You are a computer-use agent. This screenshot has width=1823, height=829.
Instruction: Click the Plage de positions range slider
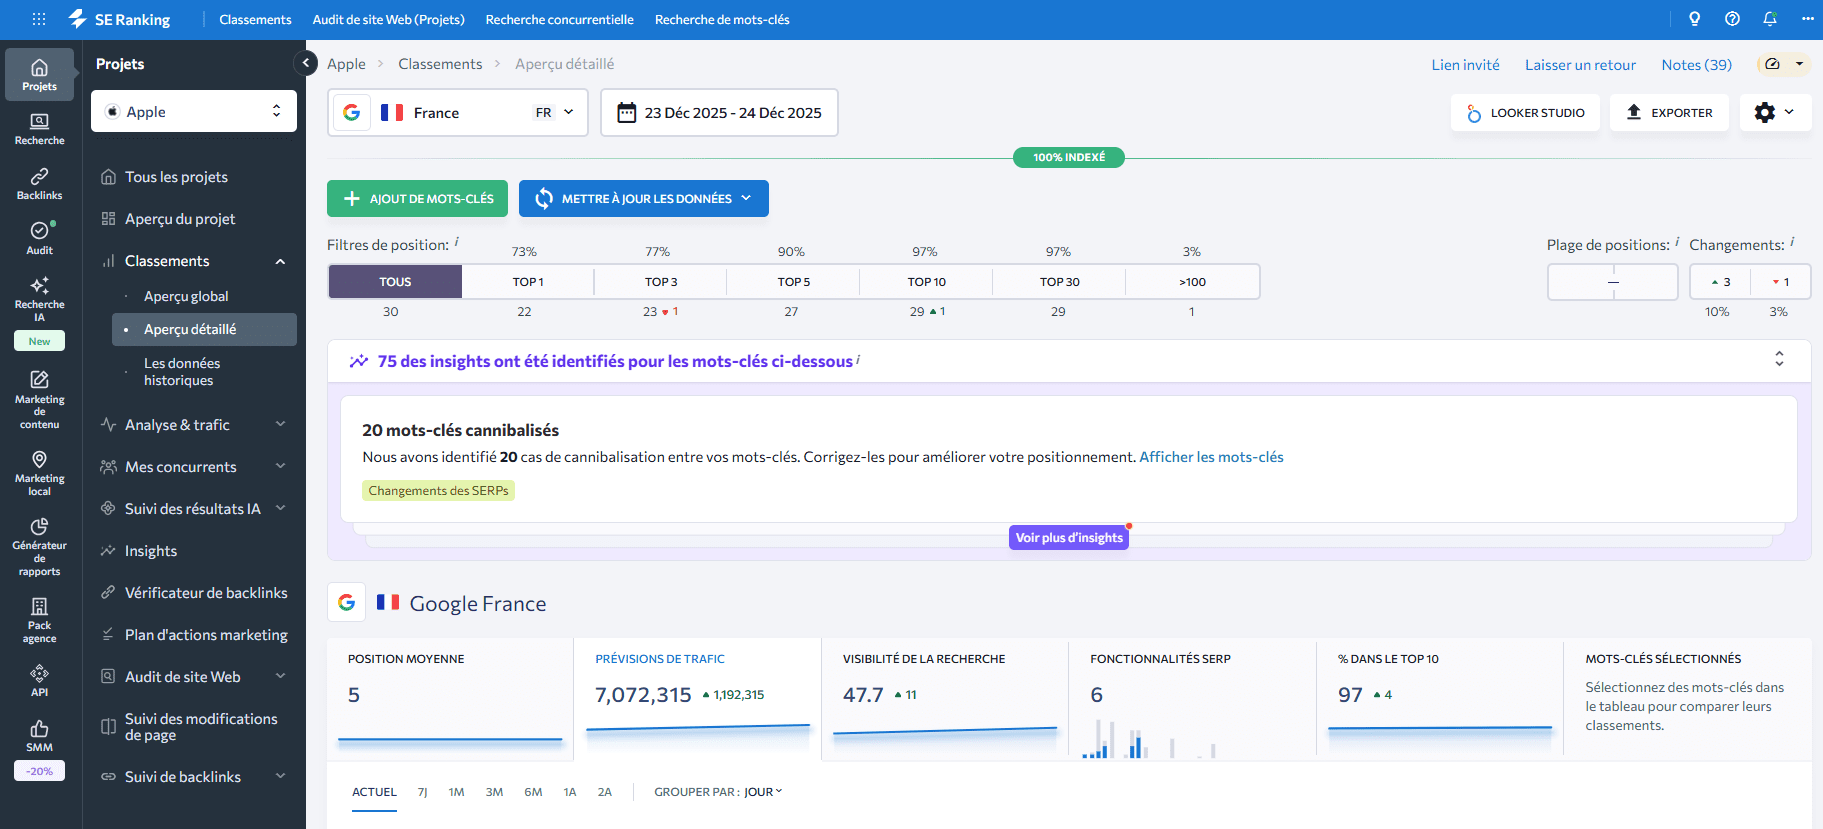point(1612,282)
